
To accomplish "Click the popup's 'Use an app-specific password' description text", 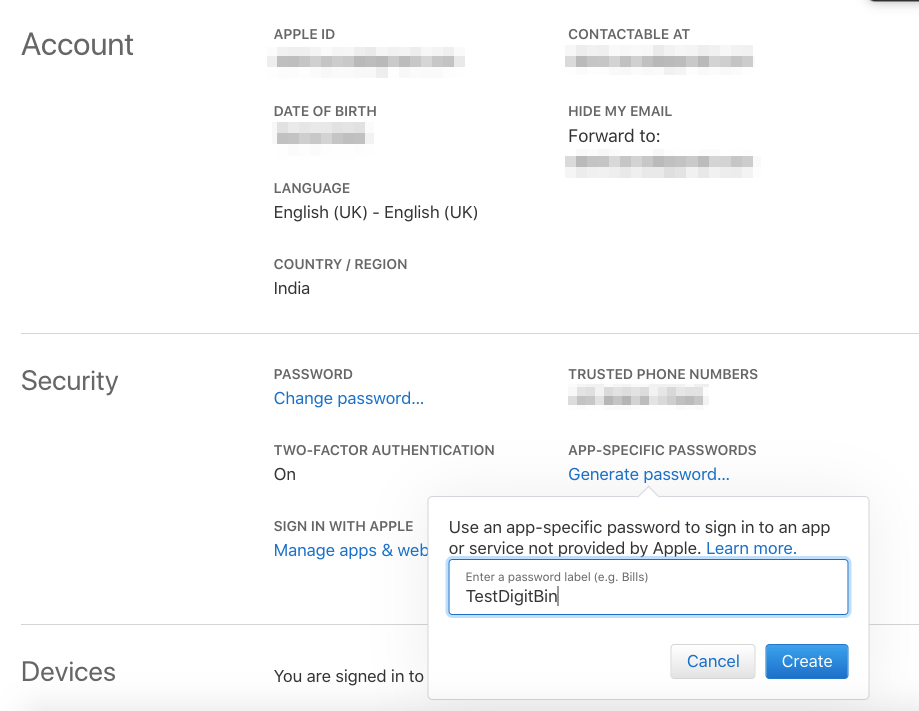I will coord(639,537).
